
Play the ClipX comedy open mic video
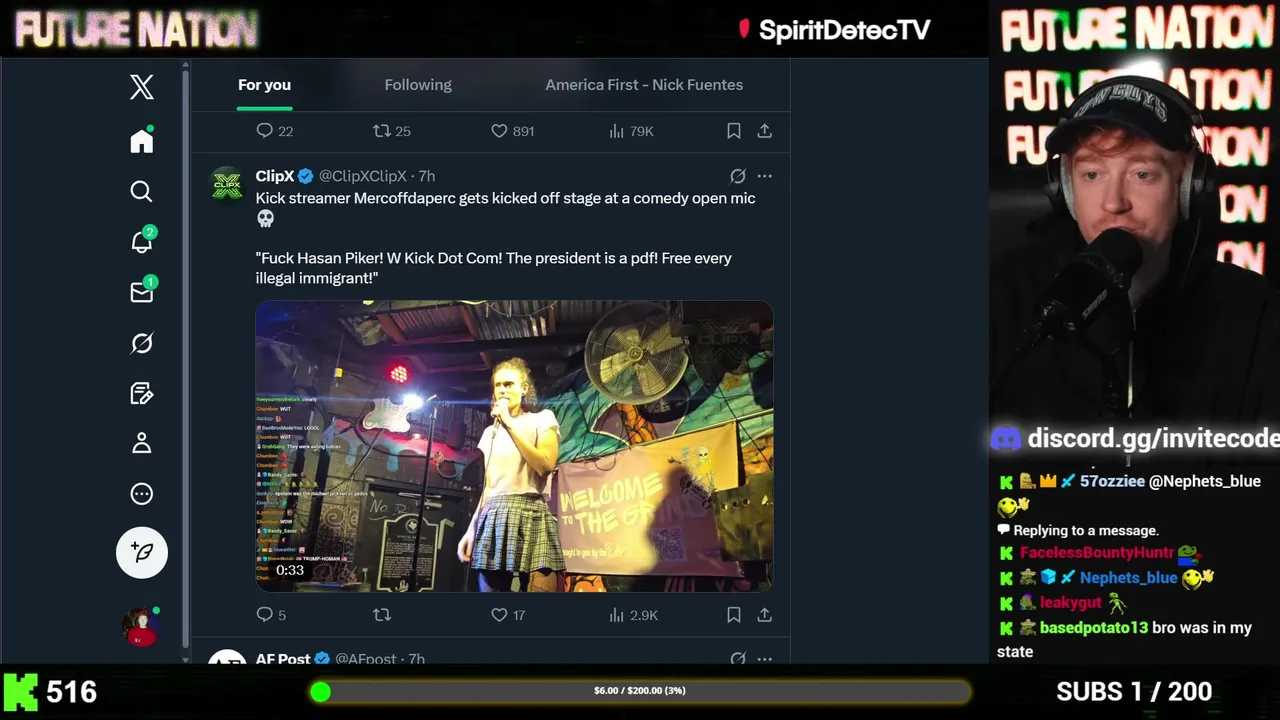514,446
